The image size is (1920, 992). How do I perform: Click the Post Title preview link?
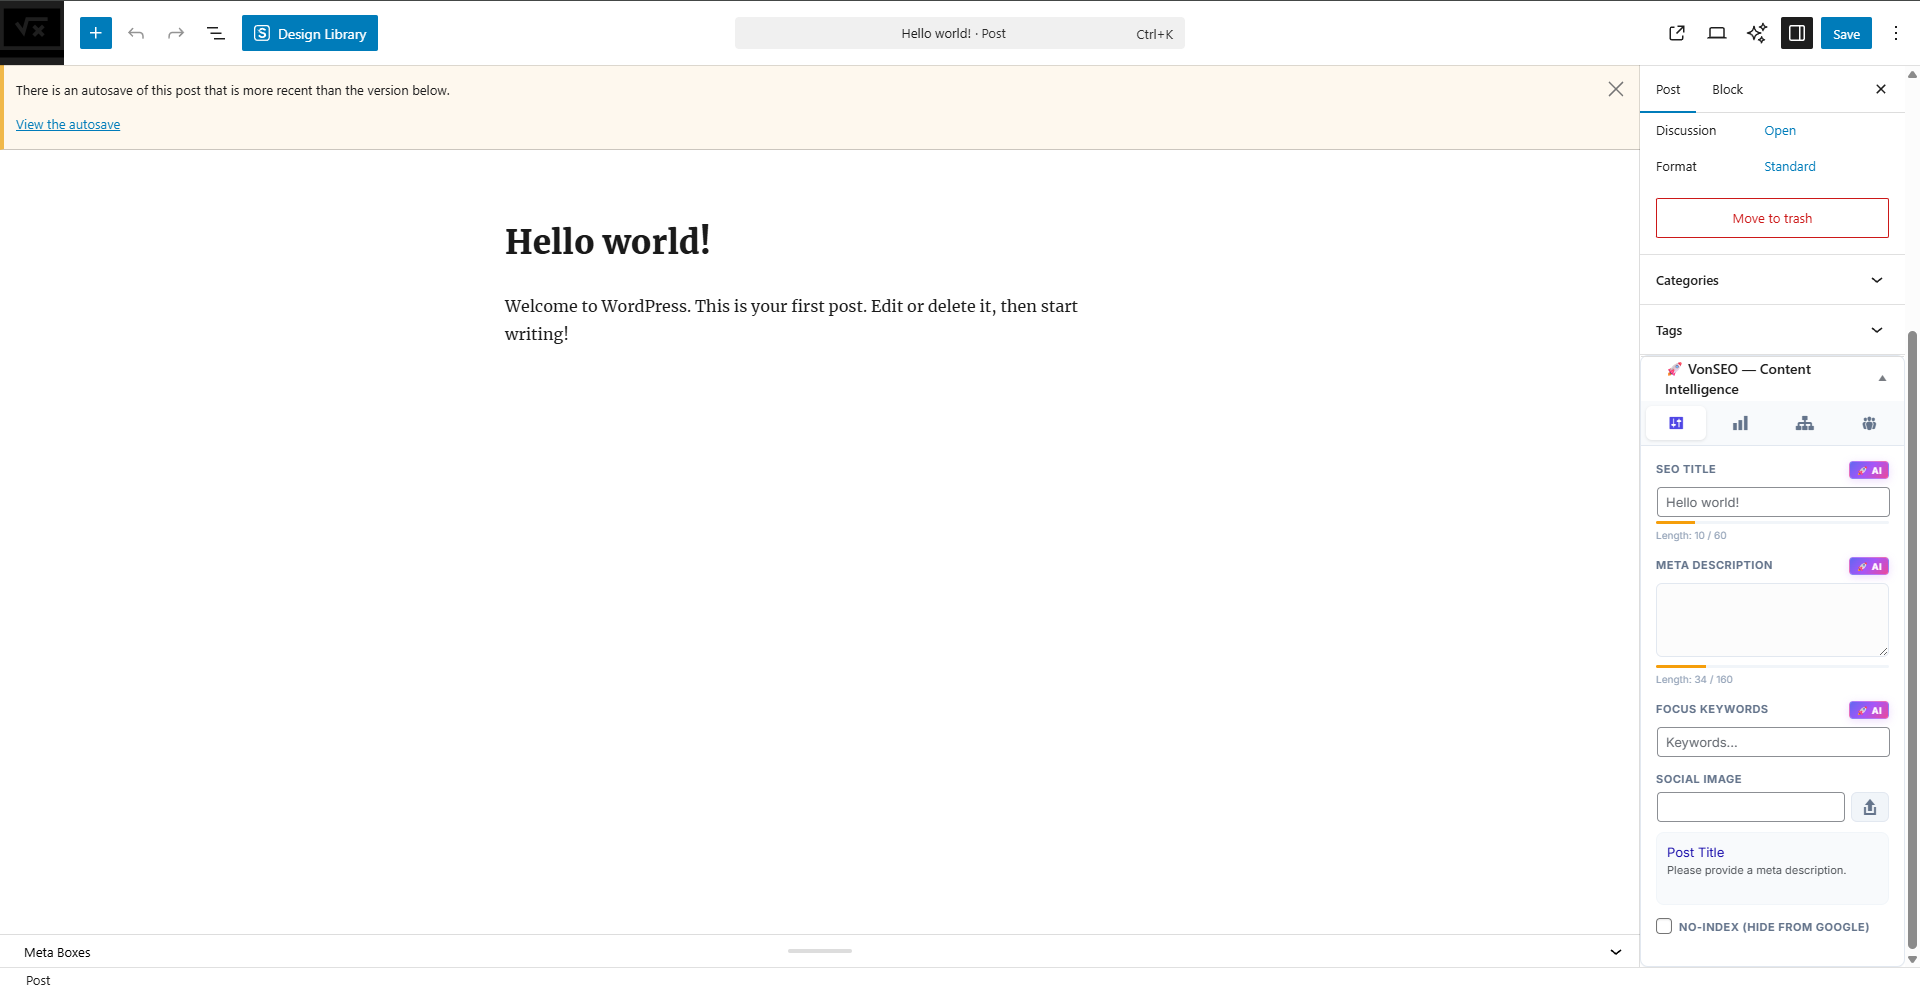(1695, 852)
